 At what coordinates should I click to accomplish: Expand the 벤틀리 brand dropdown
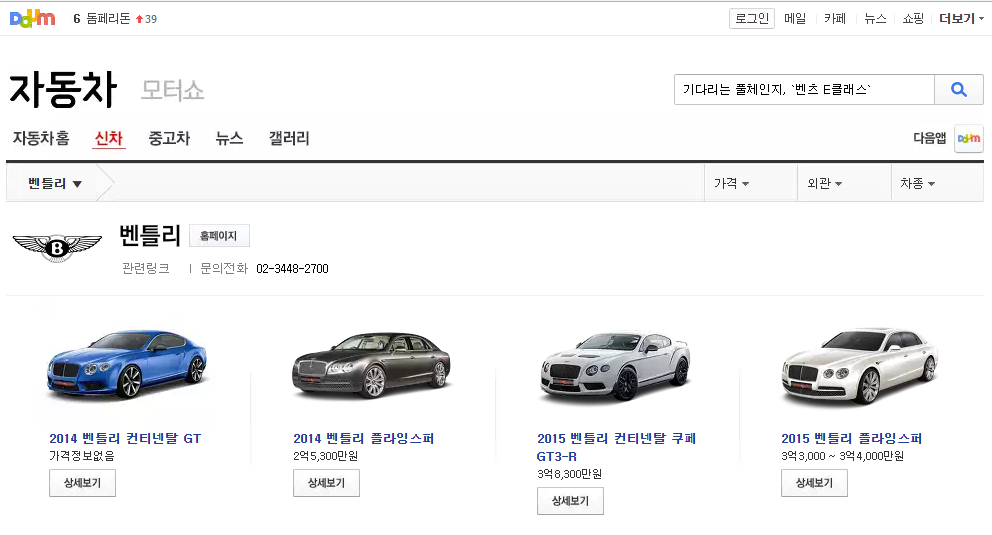tap(55, 183)
